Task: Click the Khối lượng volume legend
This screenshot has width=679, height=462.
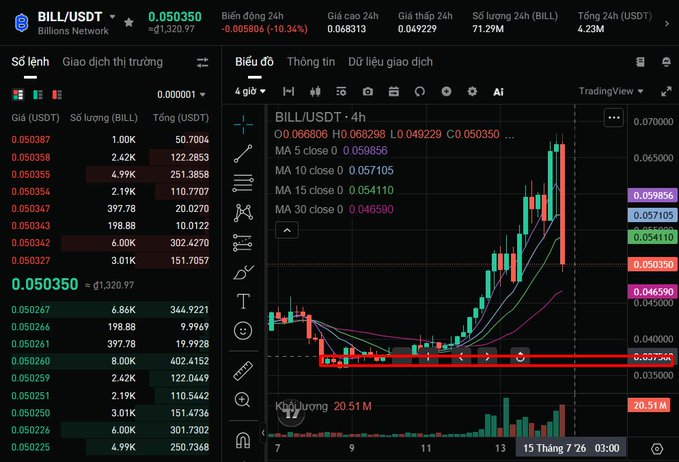Action: point(323,406)
